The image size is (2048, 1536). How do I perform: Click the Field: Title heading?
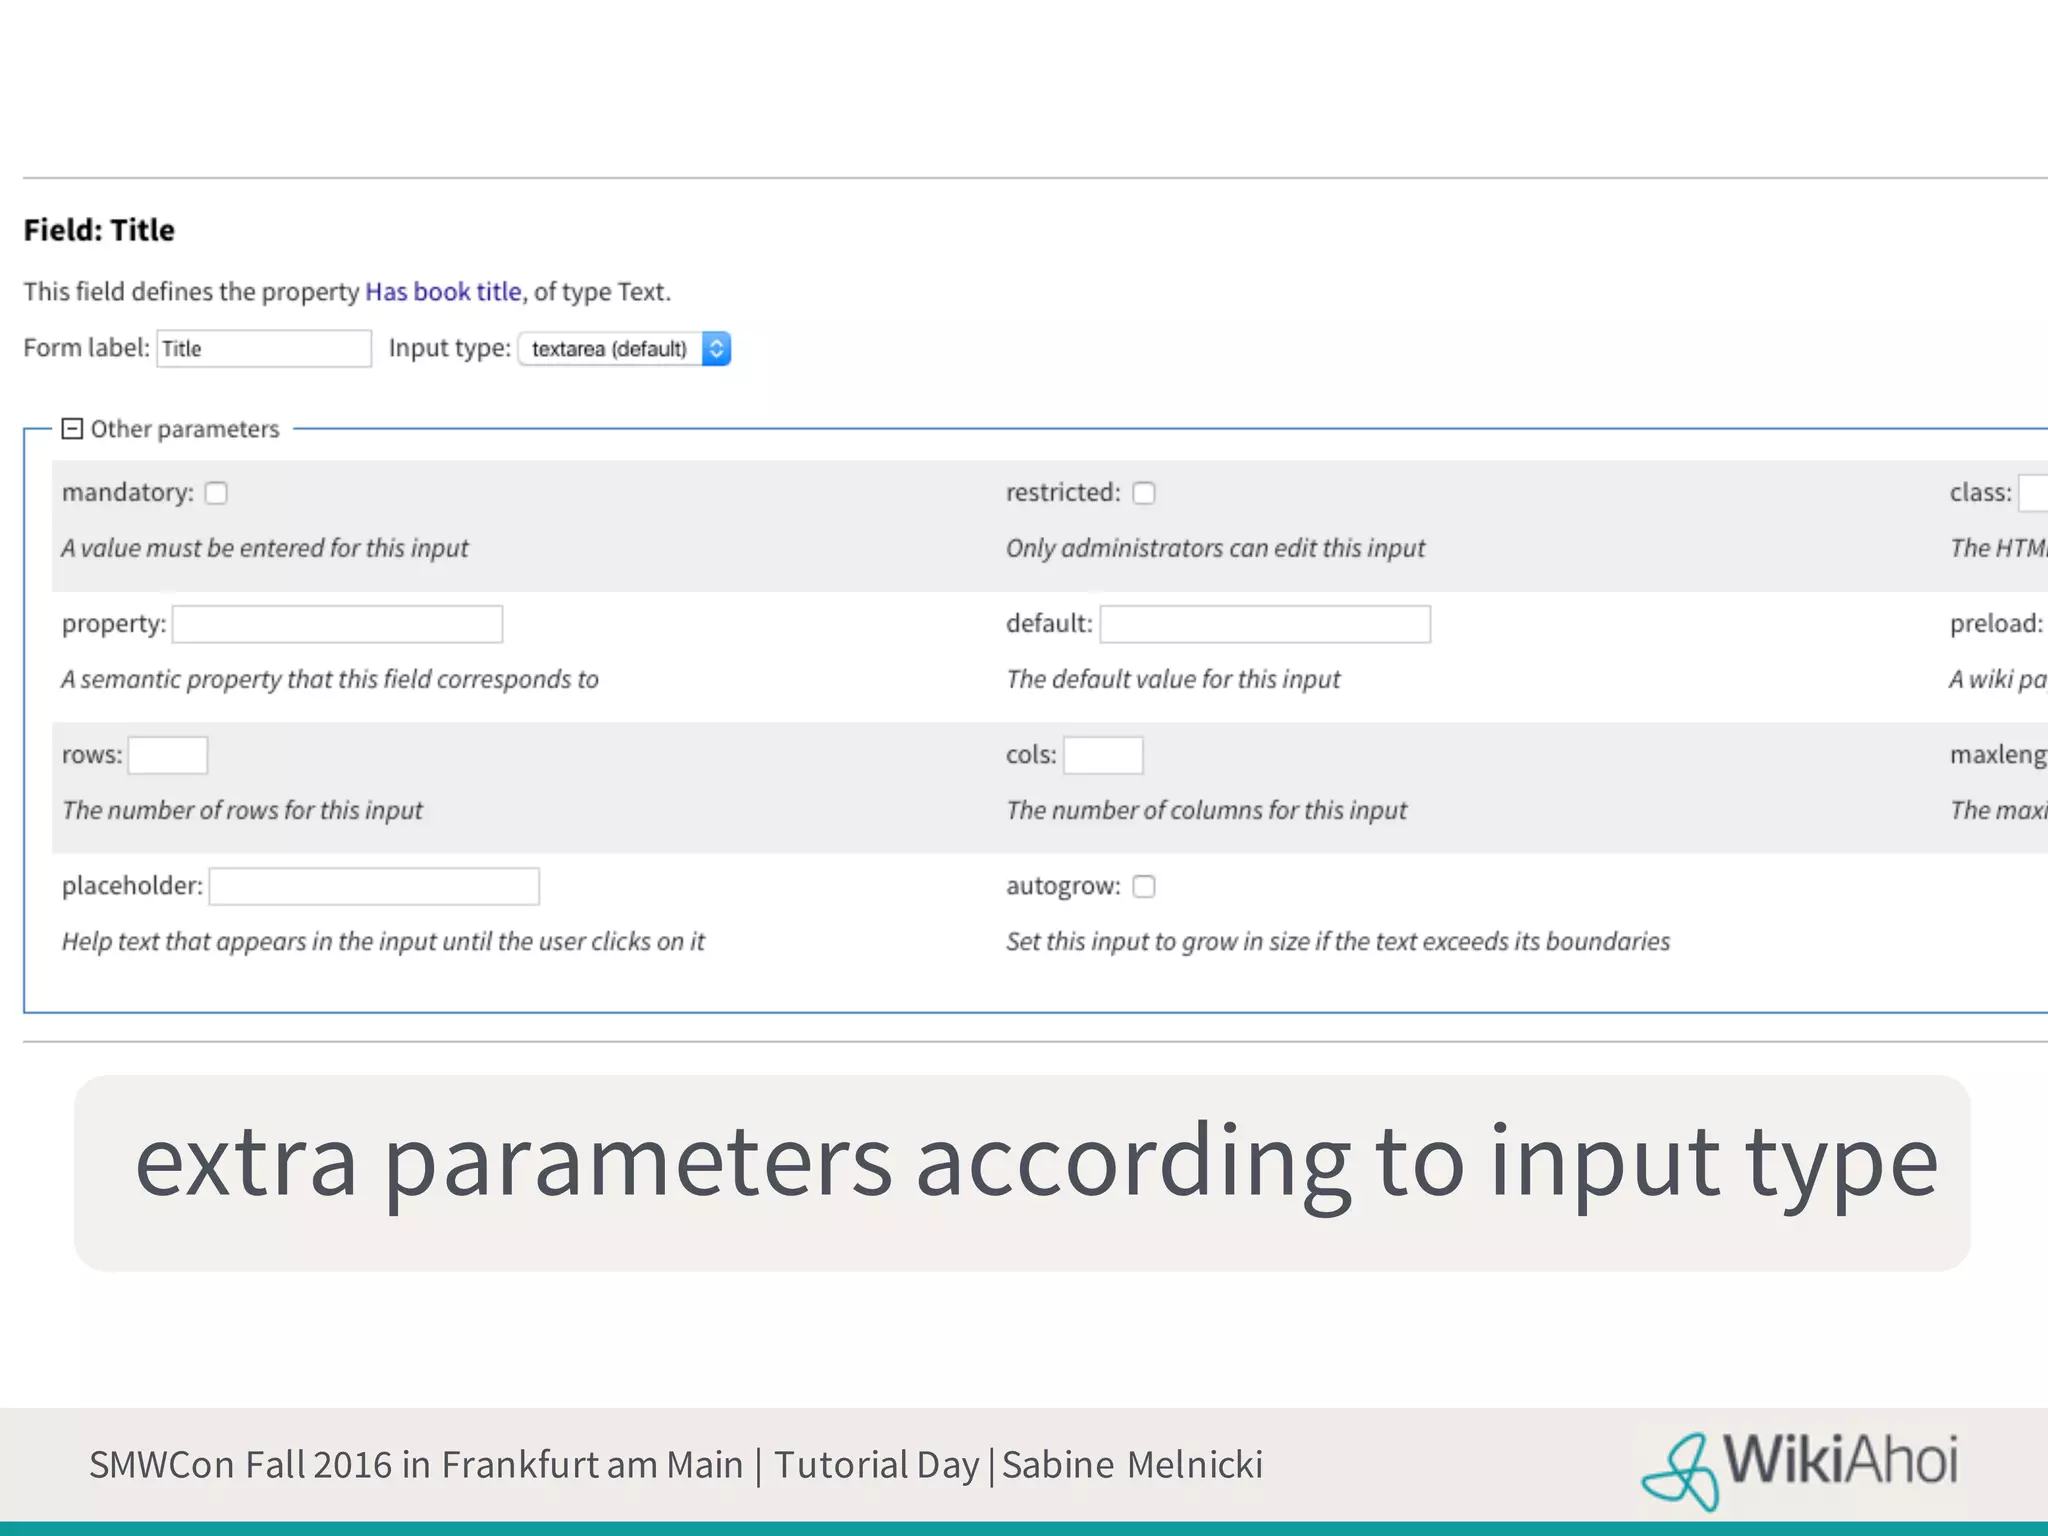point(99,230)
